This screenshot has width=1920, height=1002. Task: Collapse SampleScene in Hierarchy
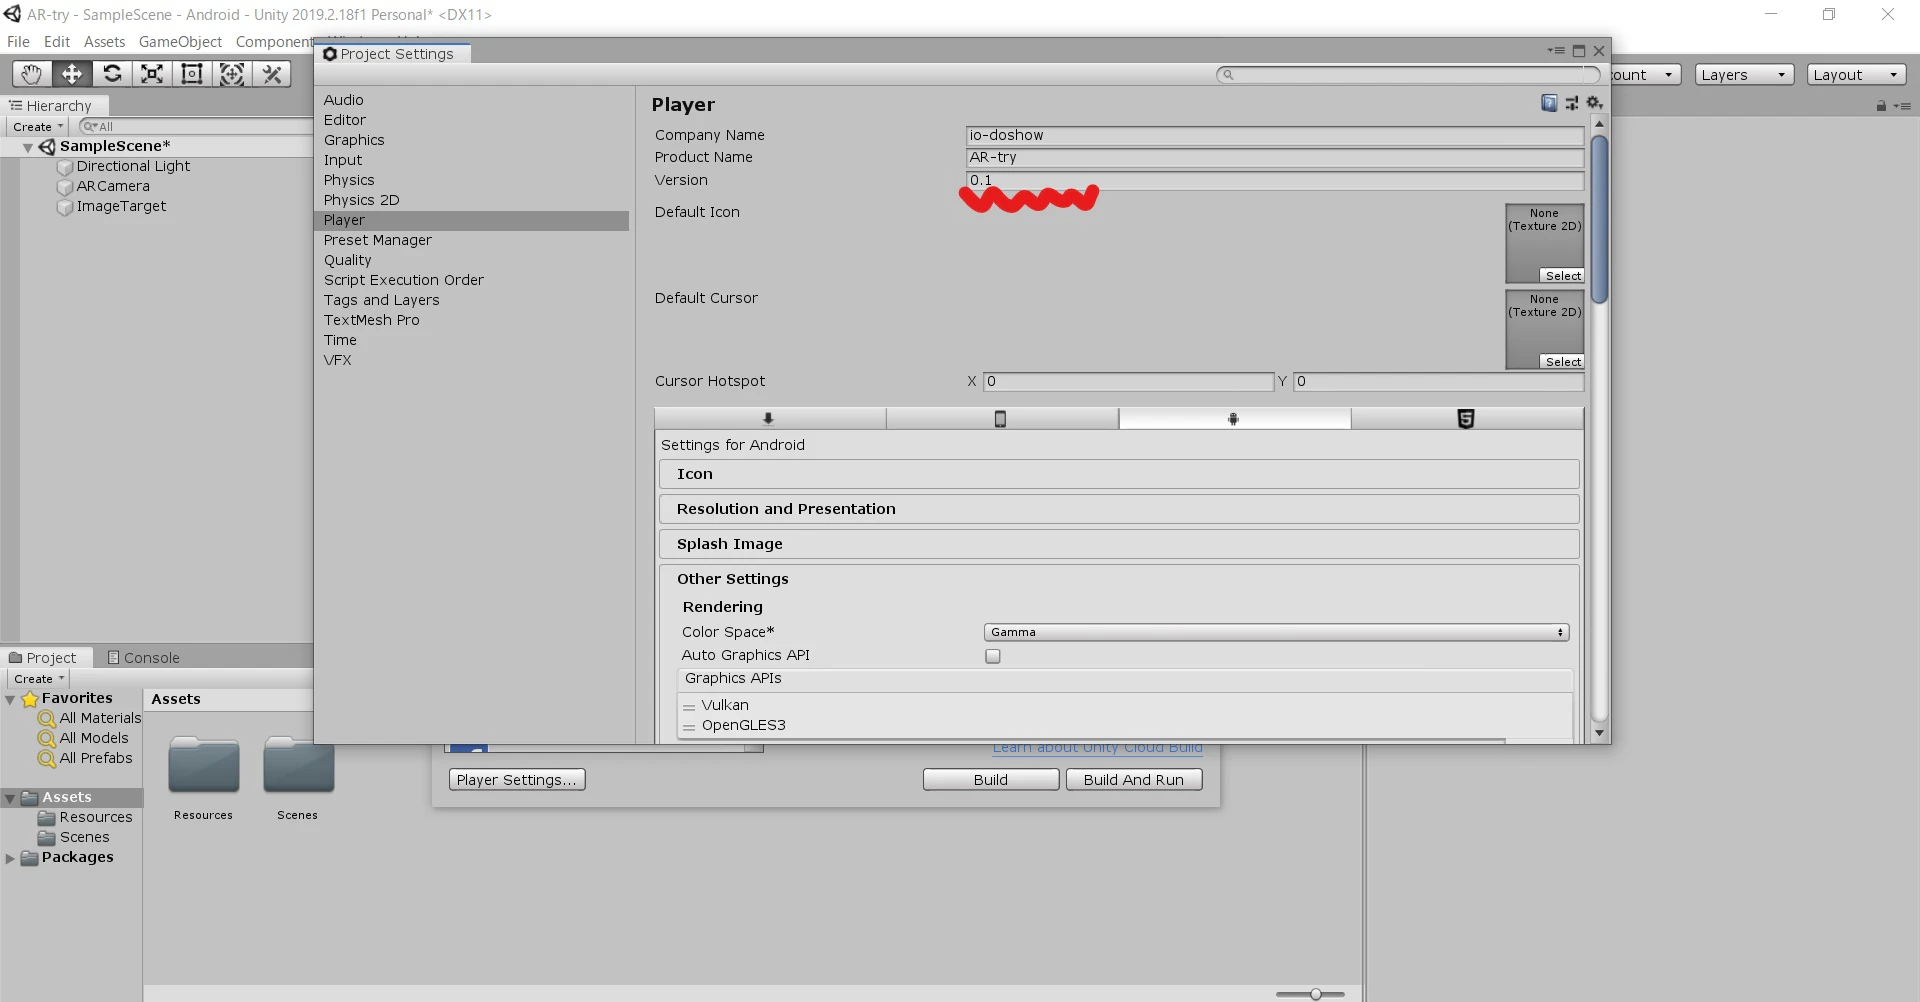tap(28, 147)
